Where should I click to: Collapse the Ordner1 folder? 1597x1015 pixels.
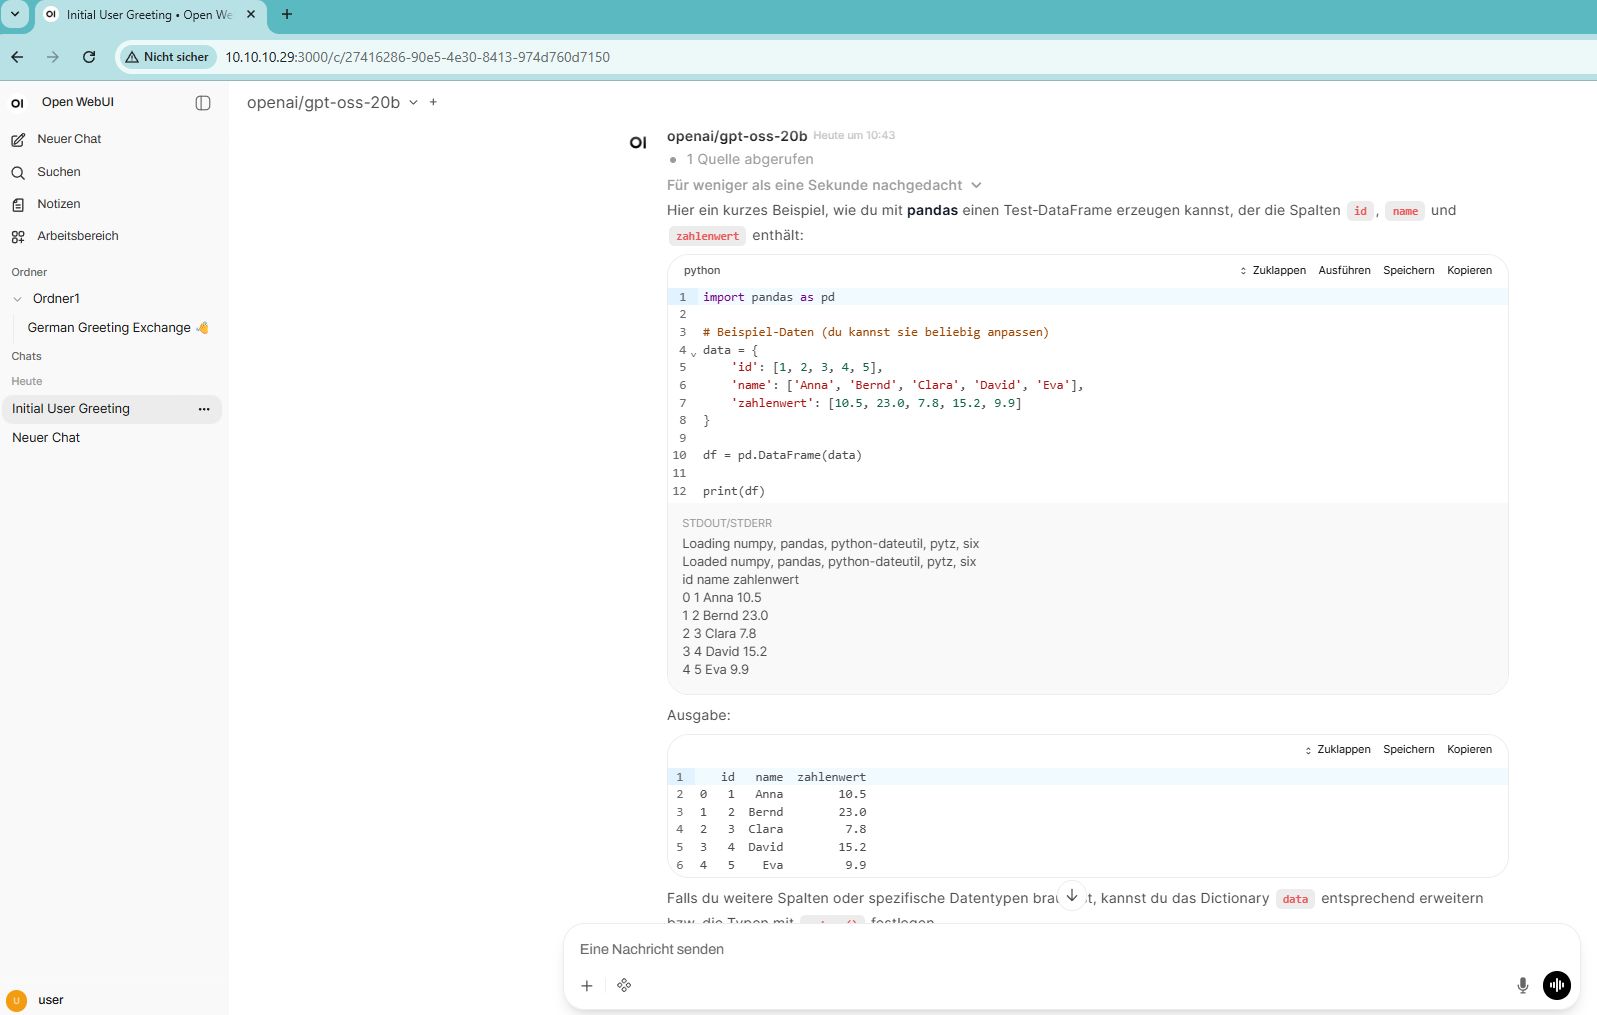pos(18,299)
